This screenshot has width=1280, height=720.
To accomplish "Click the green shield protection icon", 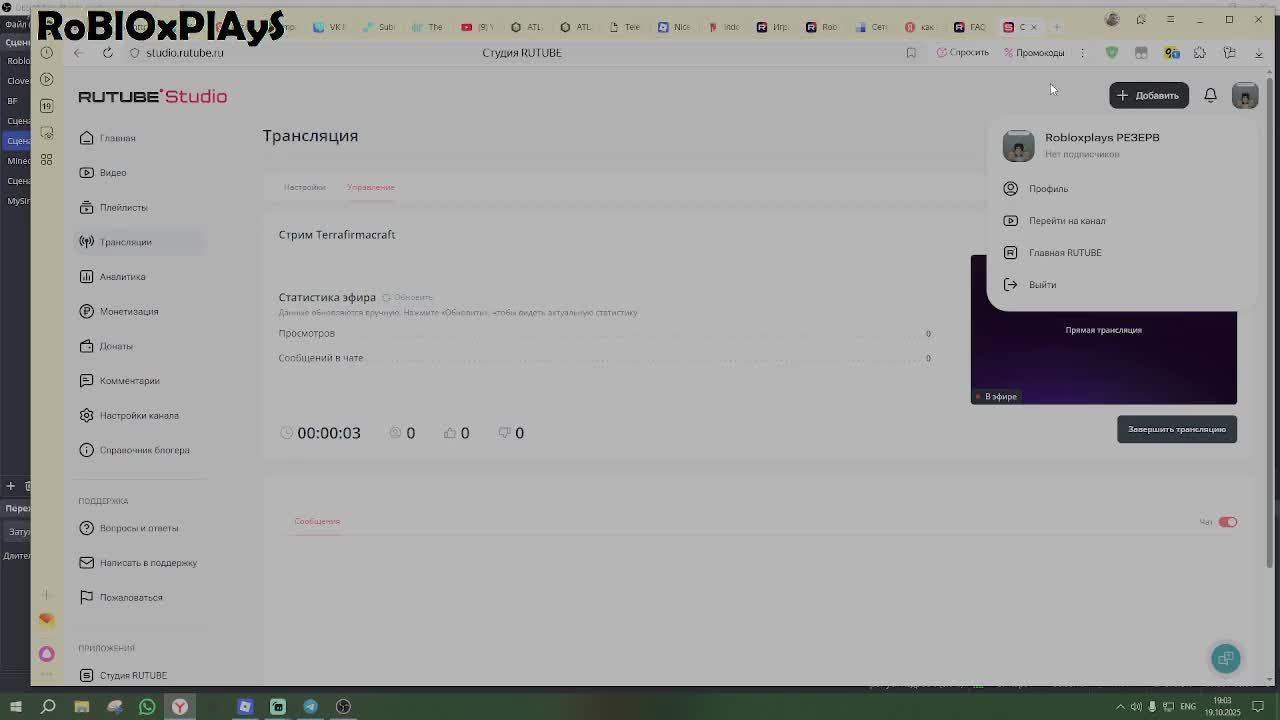I will [1112, 53].
